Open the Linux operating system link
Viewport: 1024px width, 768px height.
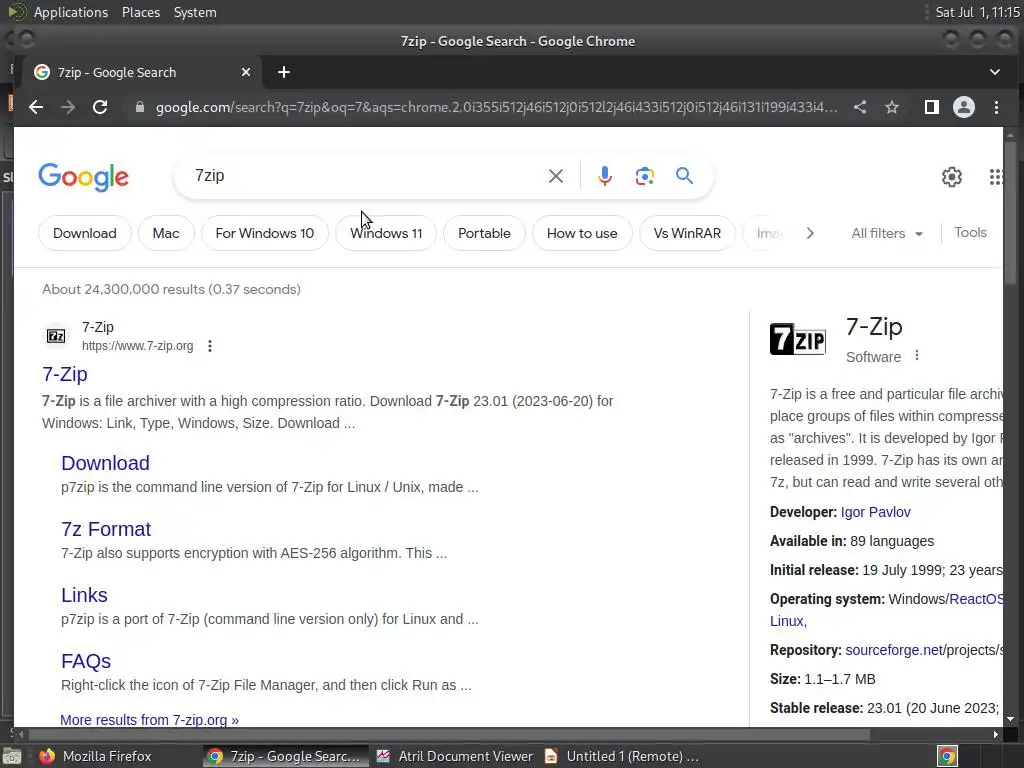click(788, 621)
